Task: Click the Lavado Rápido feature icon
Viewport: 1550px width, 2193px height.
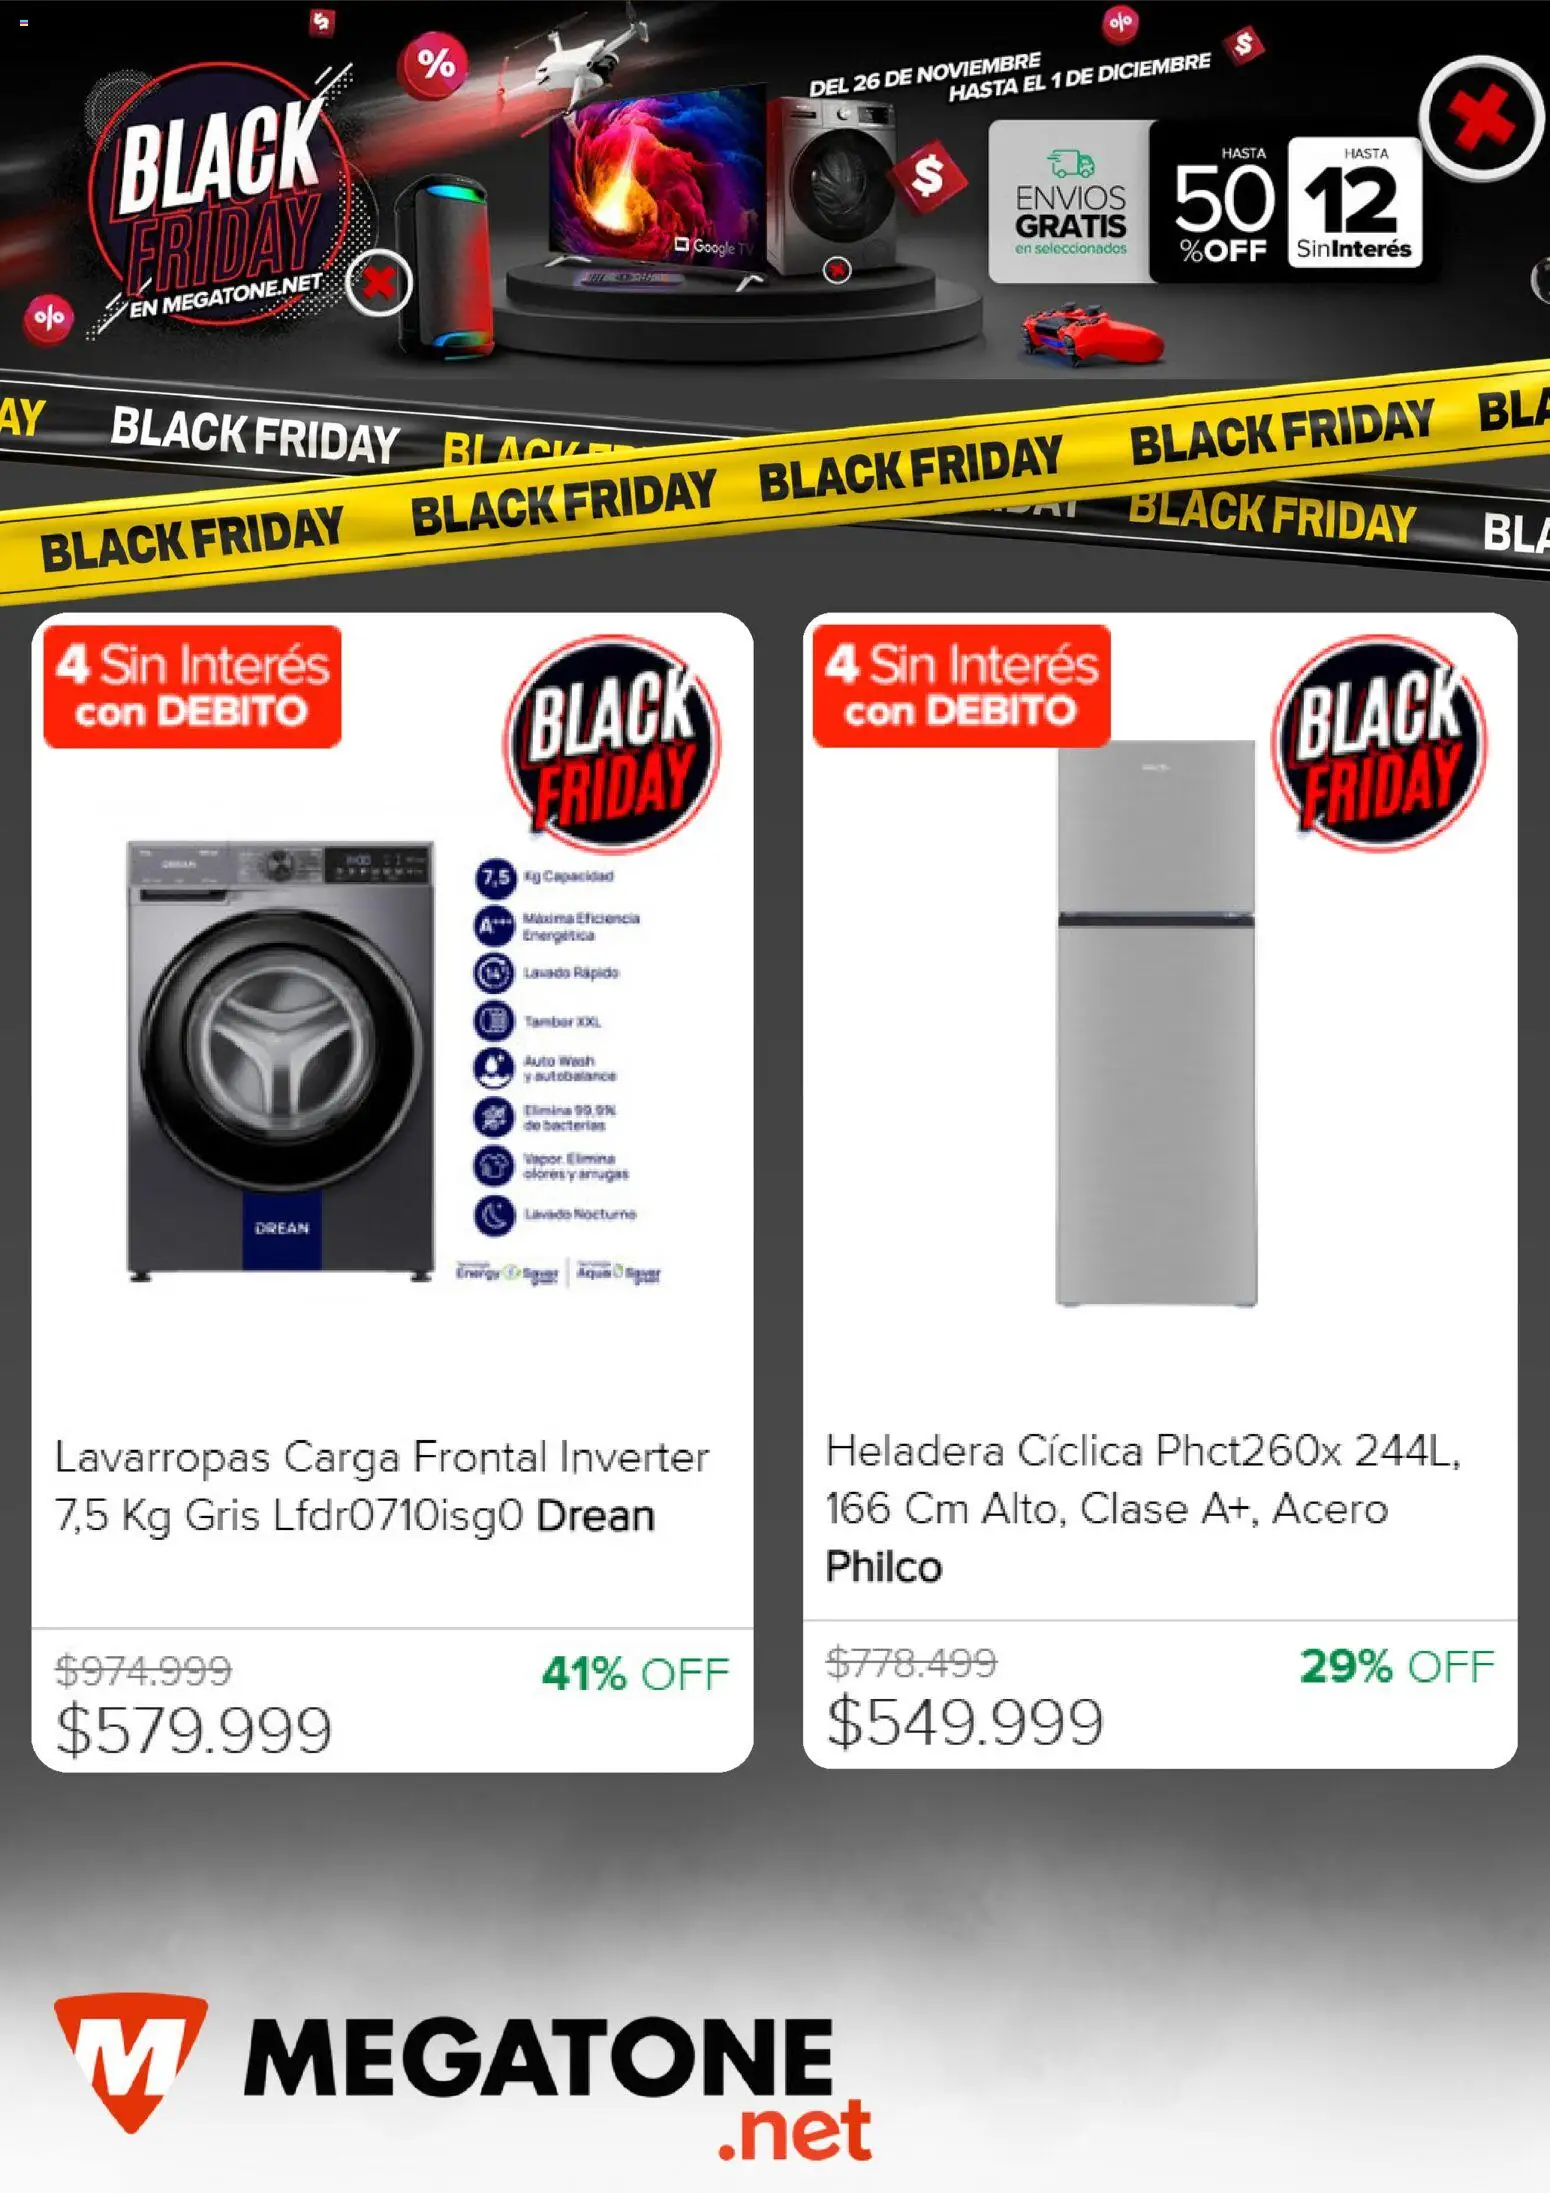Action: click(494, 972)
